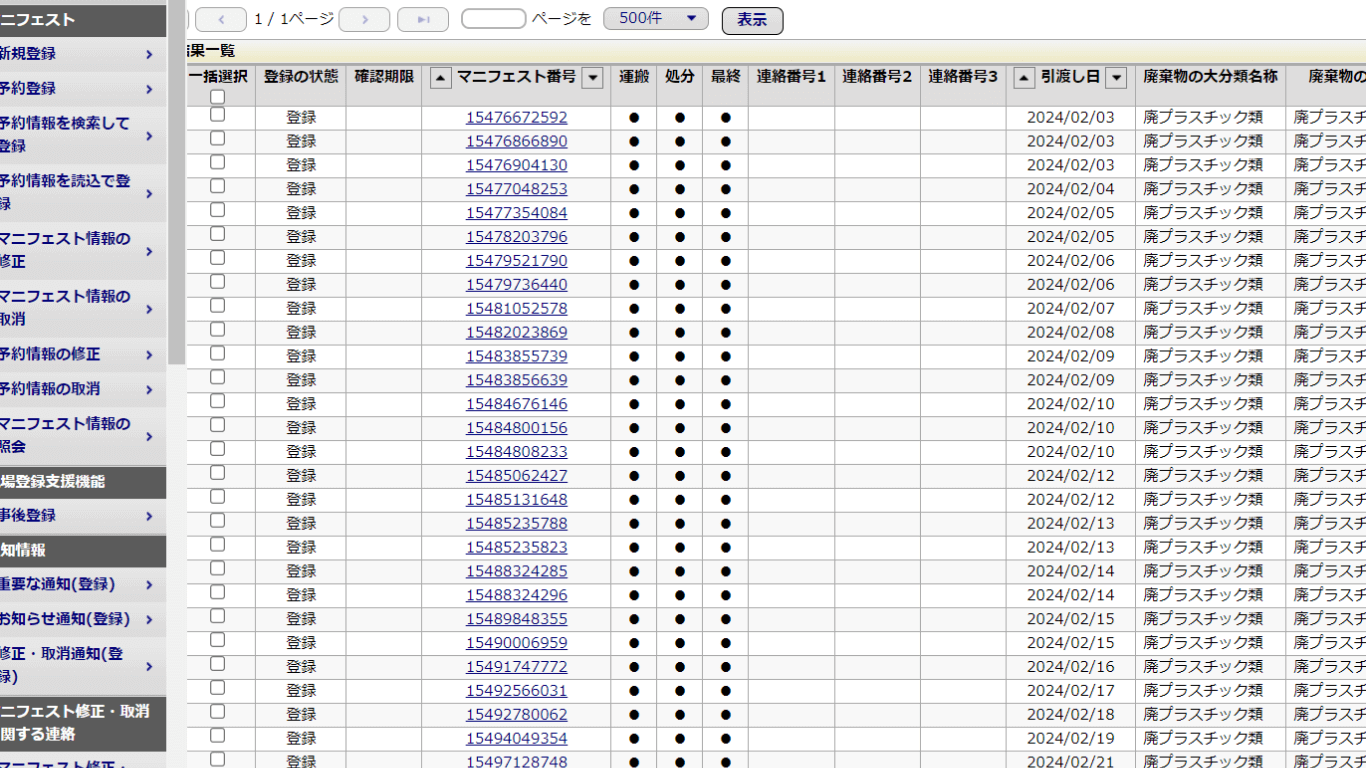This screenshot has height=768, width=1366.
Task: Open manifest 15494049354 link
Action: point(516,738)
